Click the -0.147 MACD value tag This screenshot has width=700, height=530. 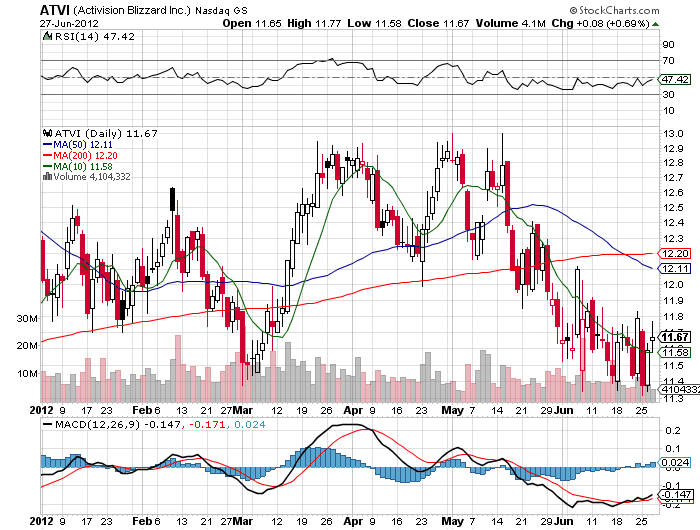[676, 495]
